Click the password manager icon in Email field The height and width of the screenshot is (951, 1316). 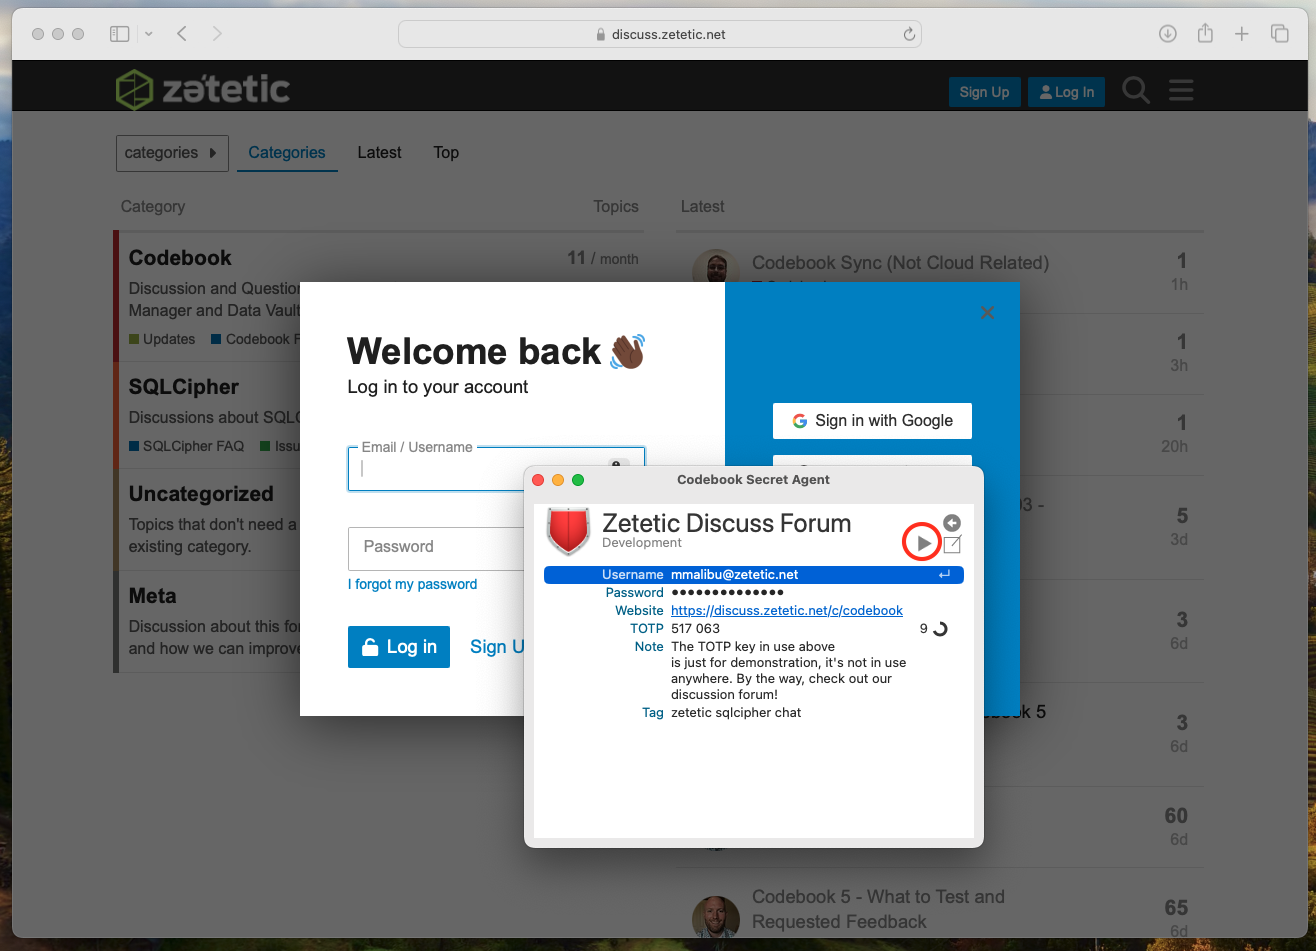pos(618,464)
